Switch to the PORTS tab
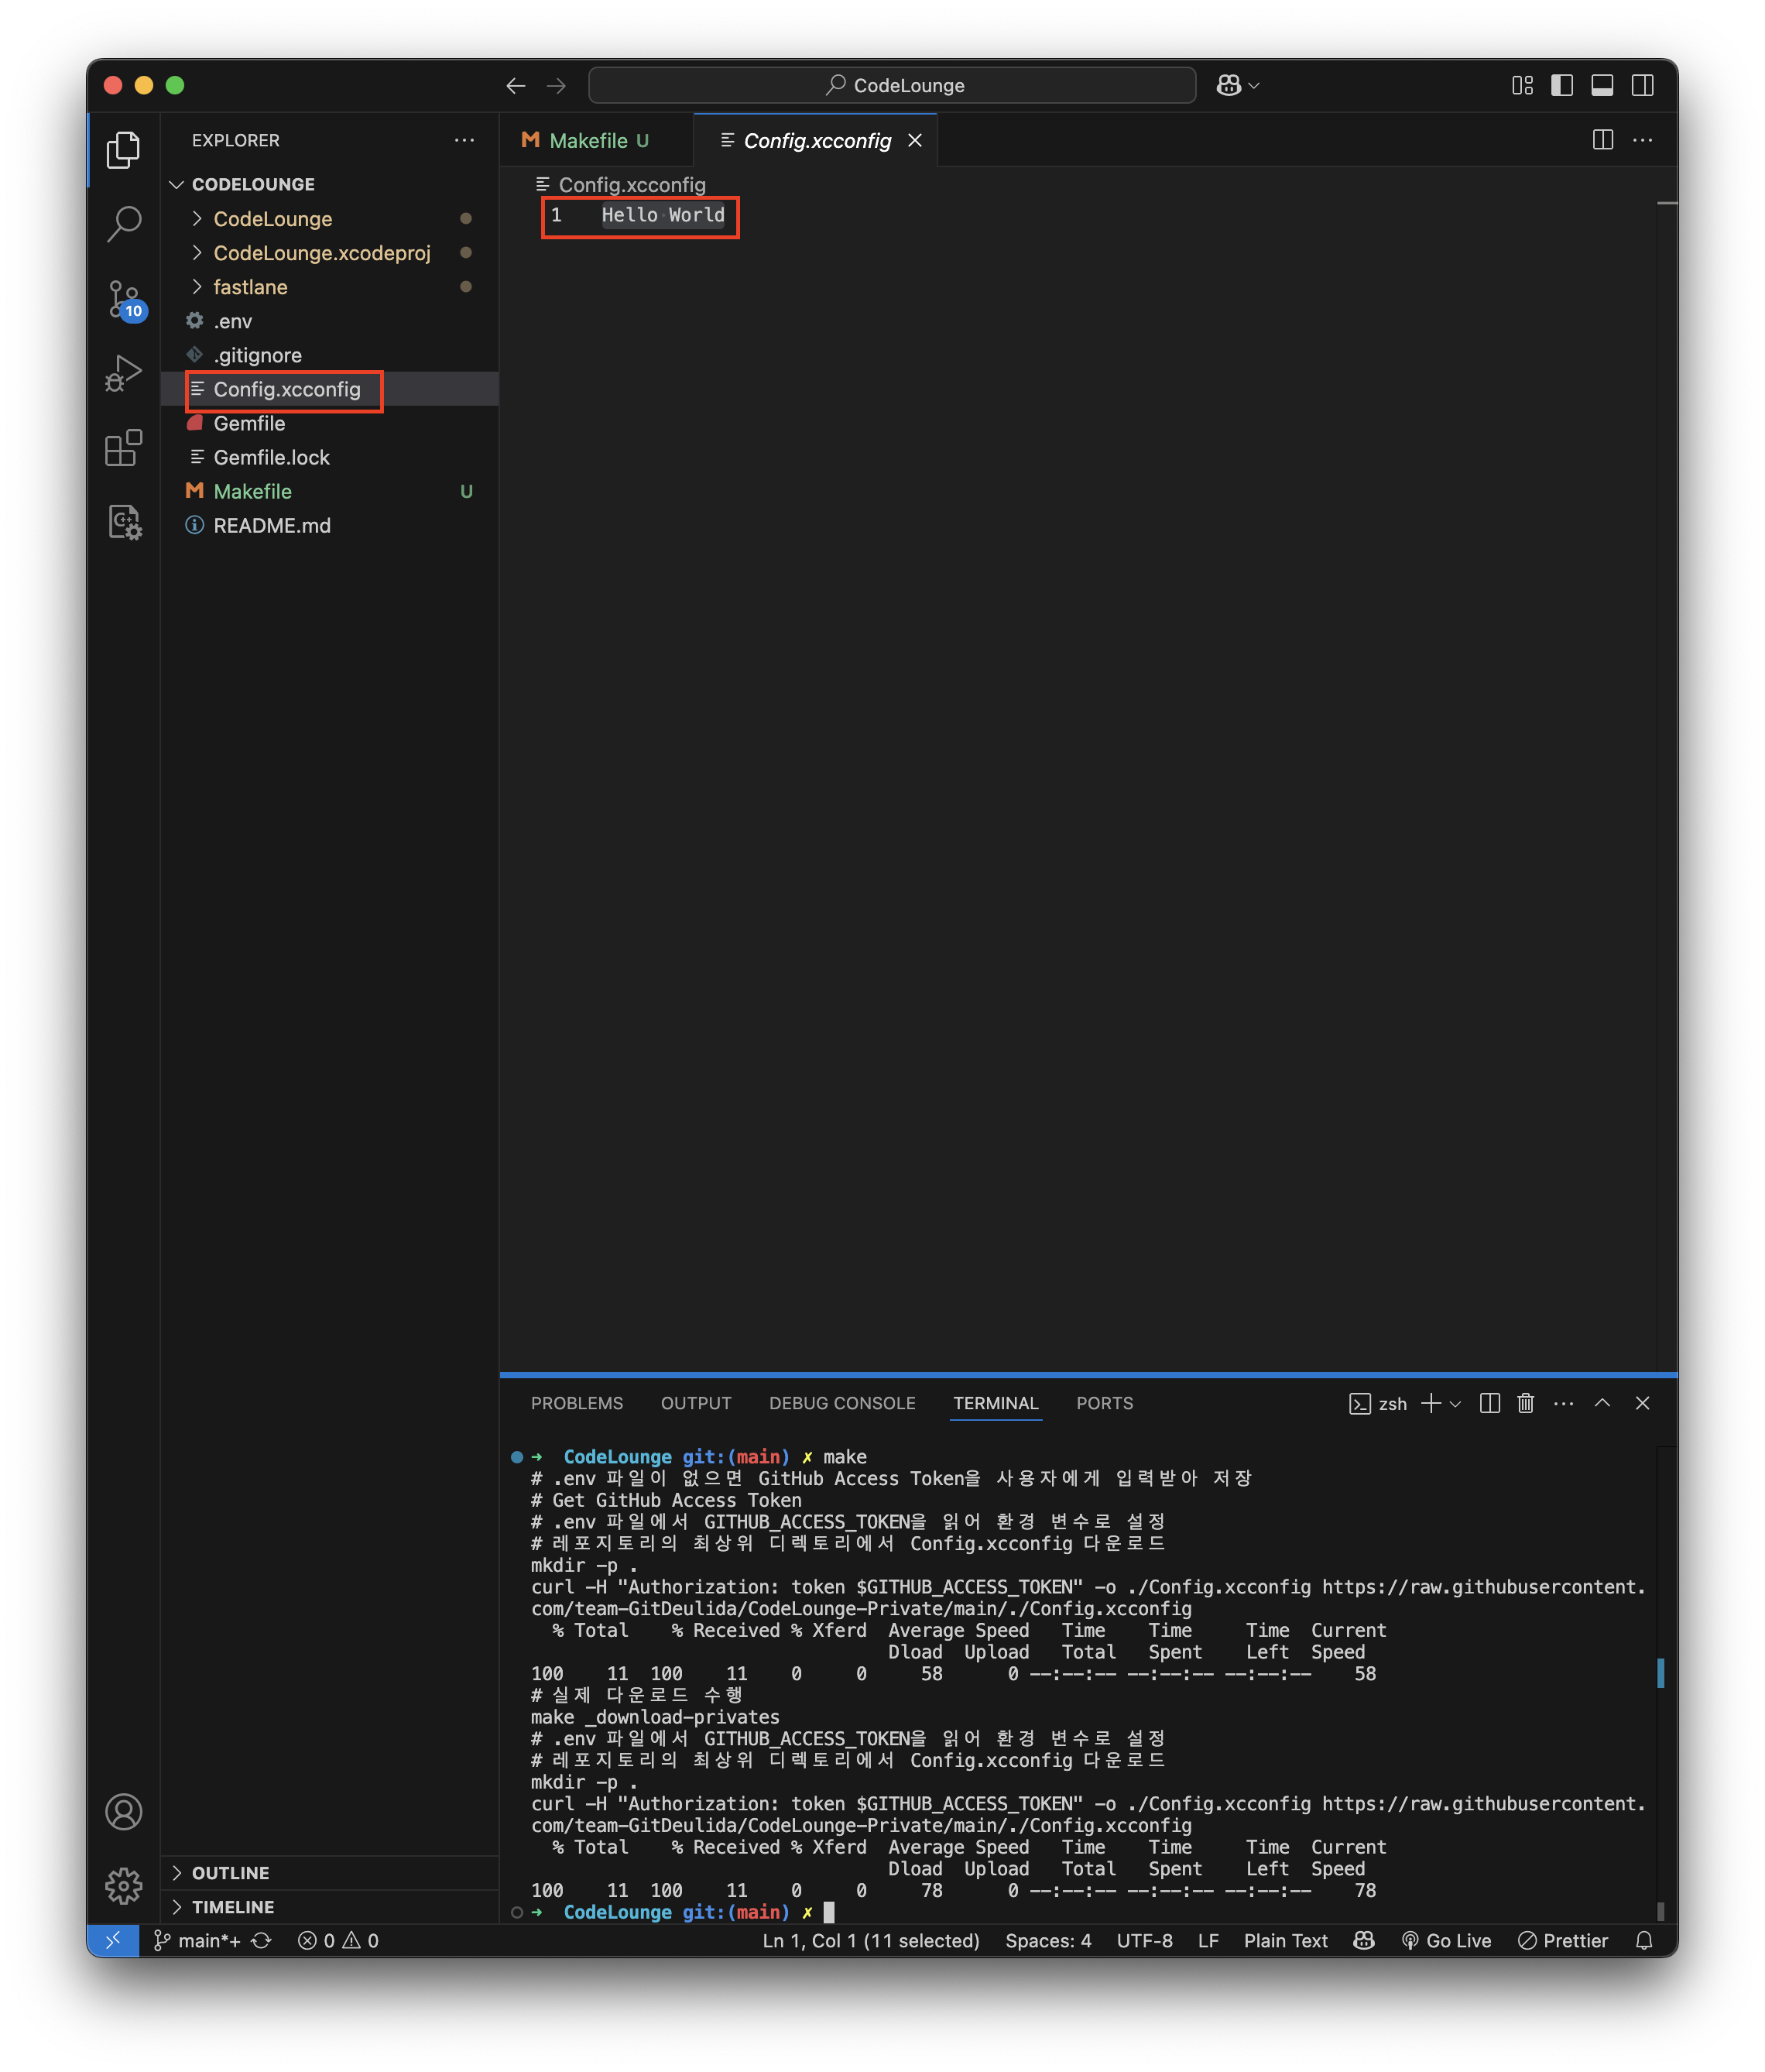 tap(1104, 1403)
